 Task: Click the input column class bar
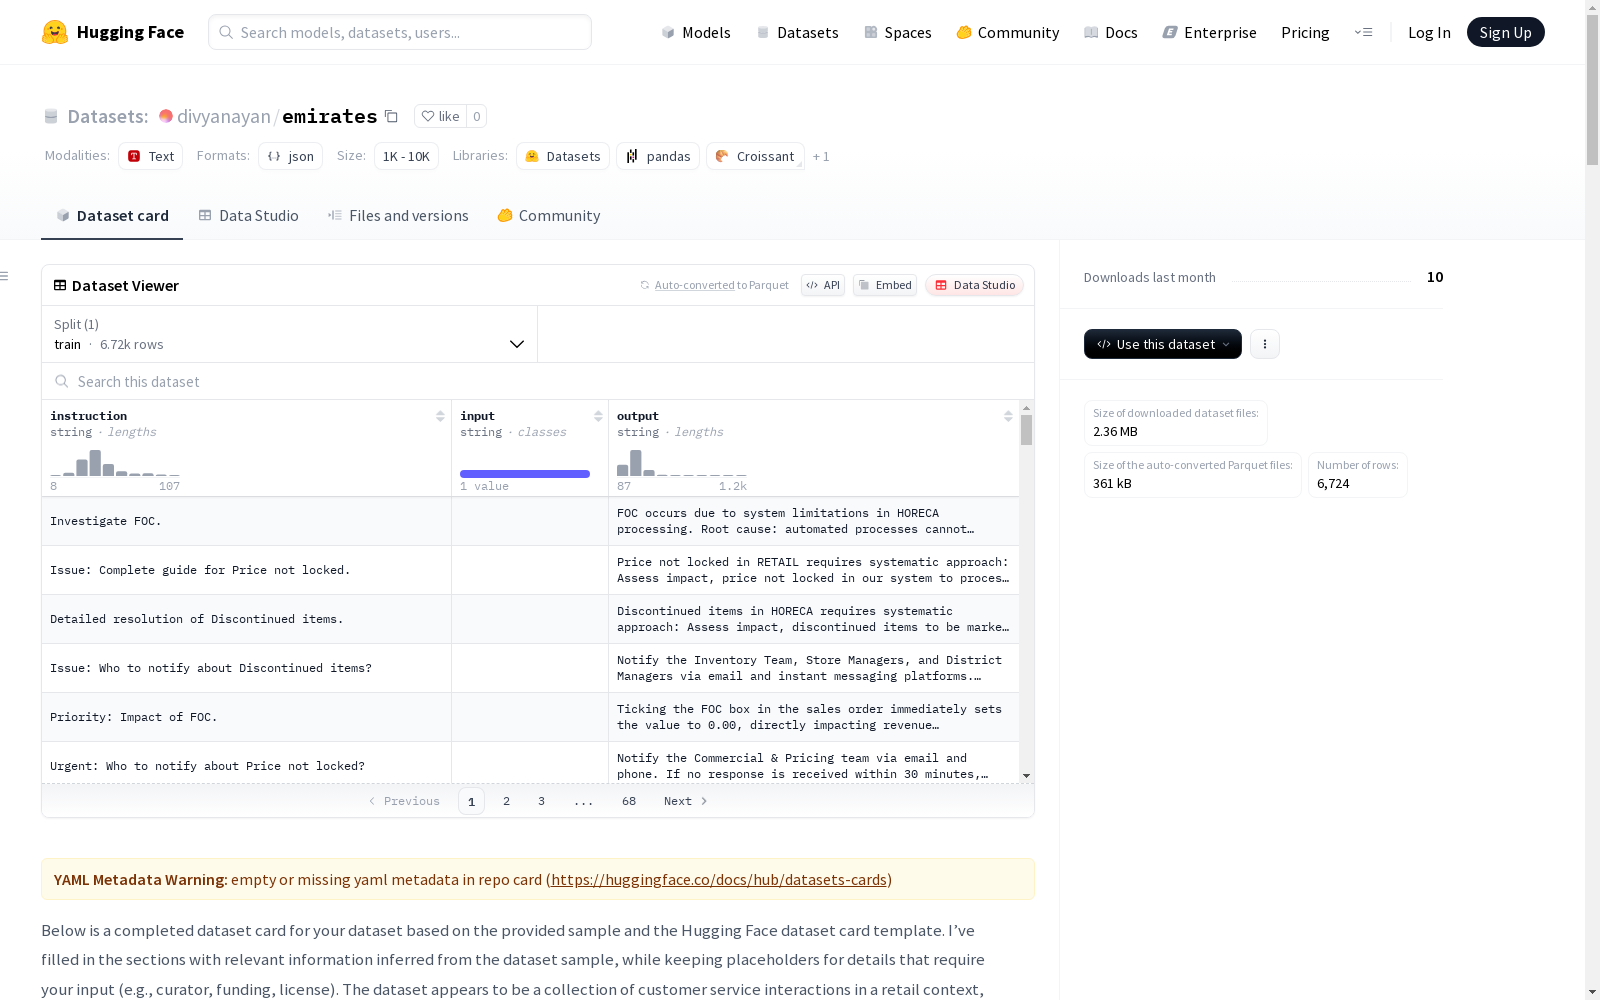pyautogui.click(x=525, y=474)
